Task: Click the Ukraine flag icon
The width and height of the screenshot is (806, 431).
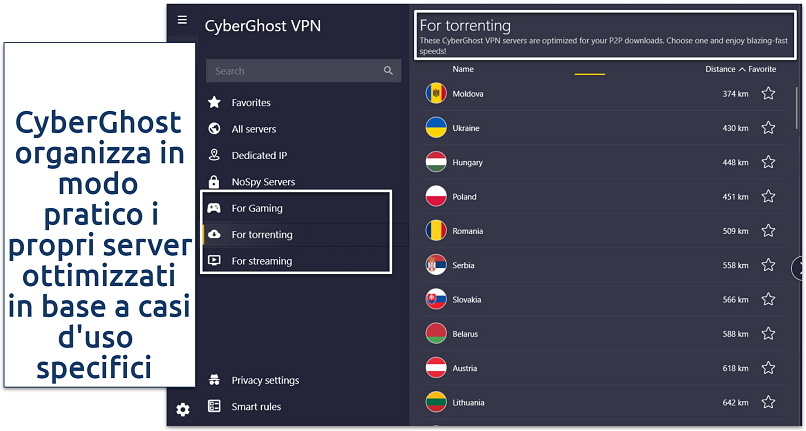Action: point(435,128)
